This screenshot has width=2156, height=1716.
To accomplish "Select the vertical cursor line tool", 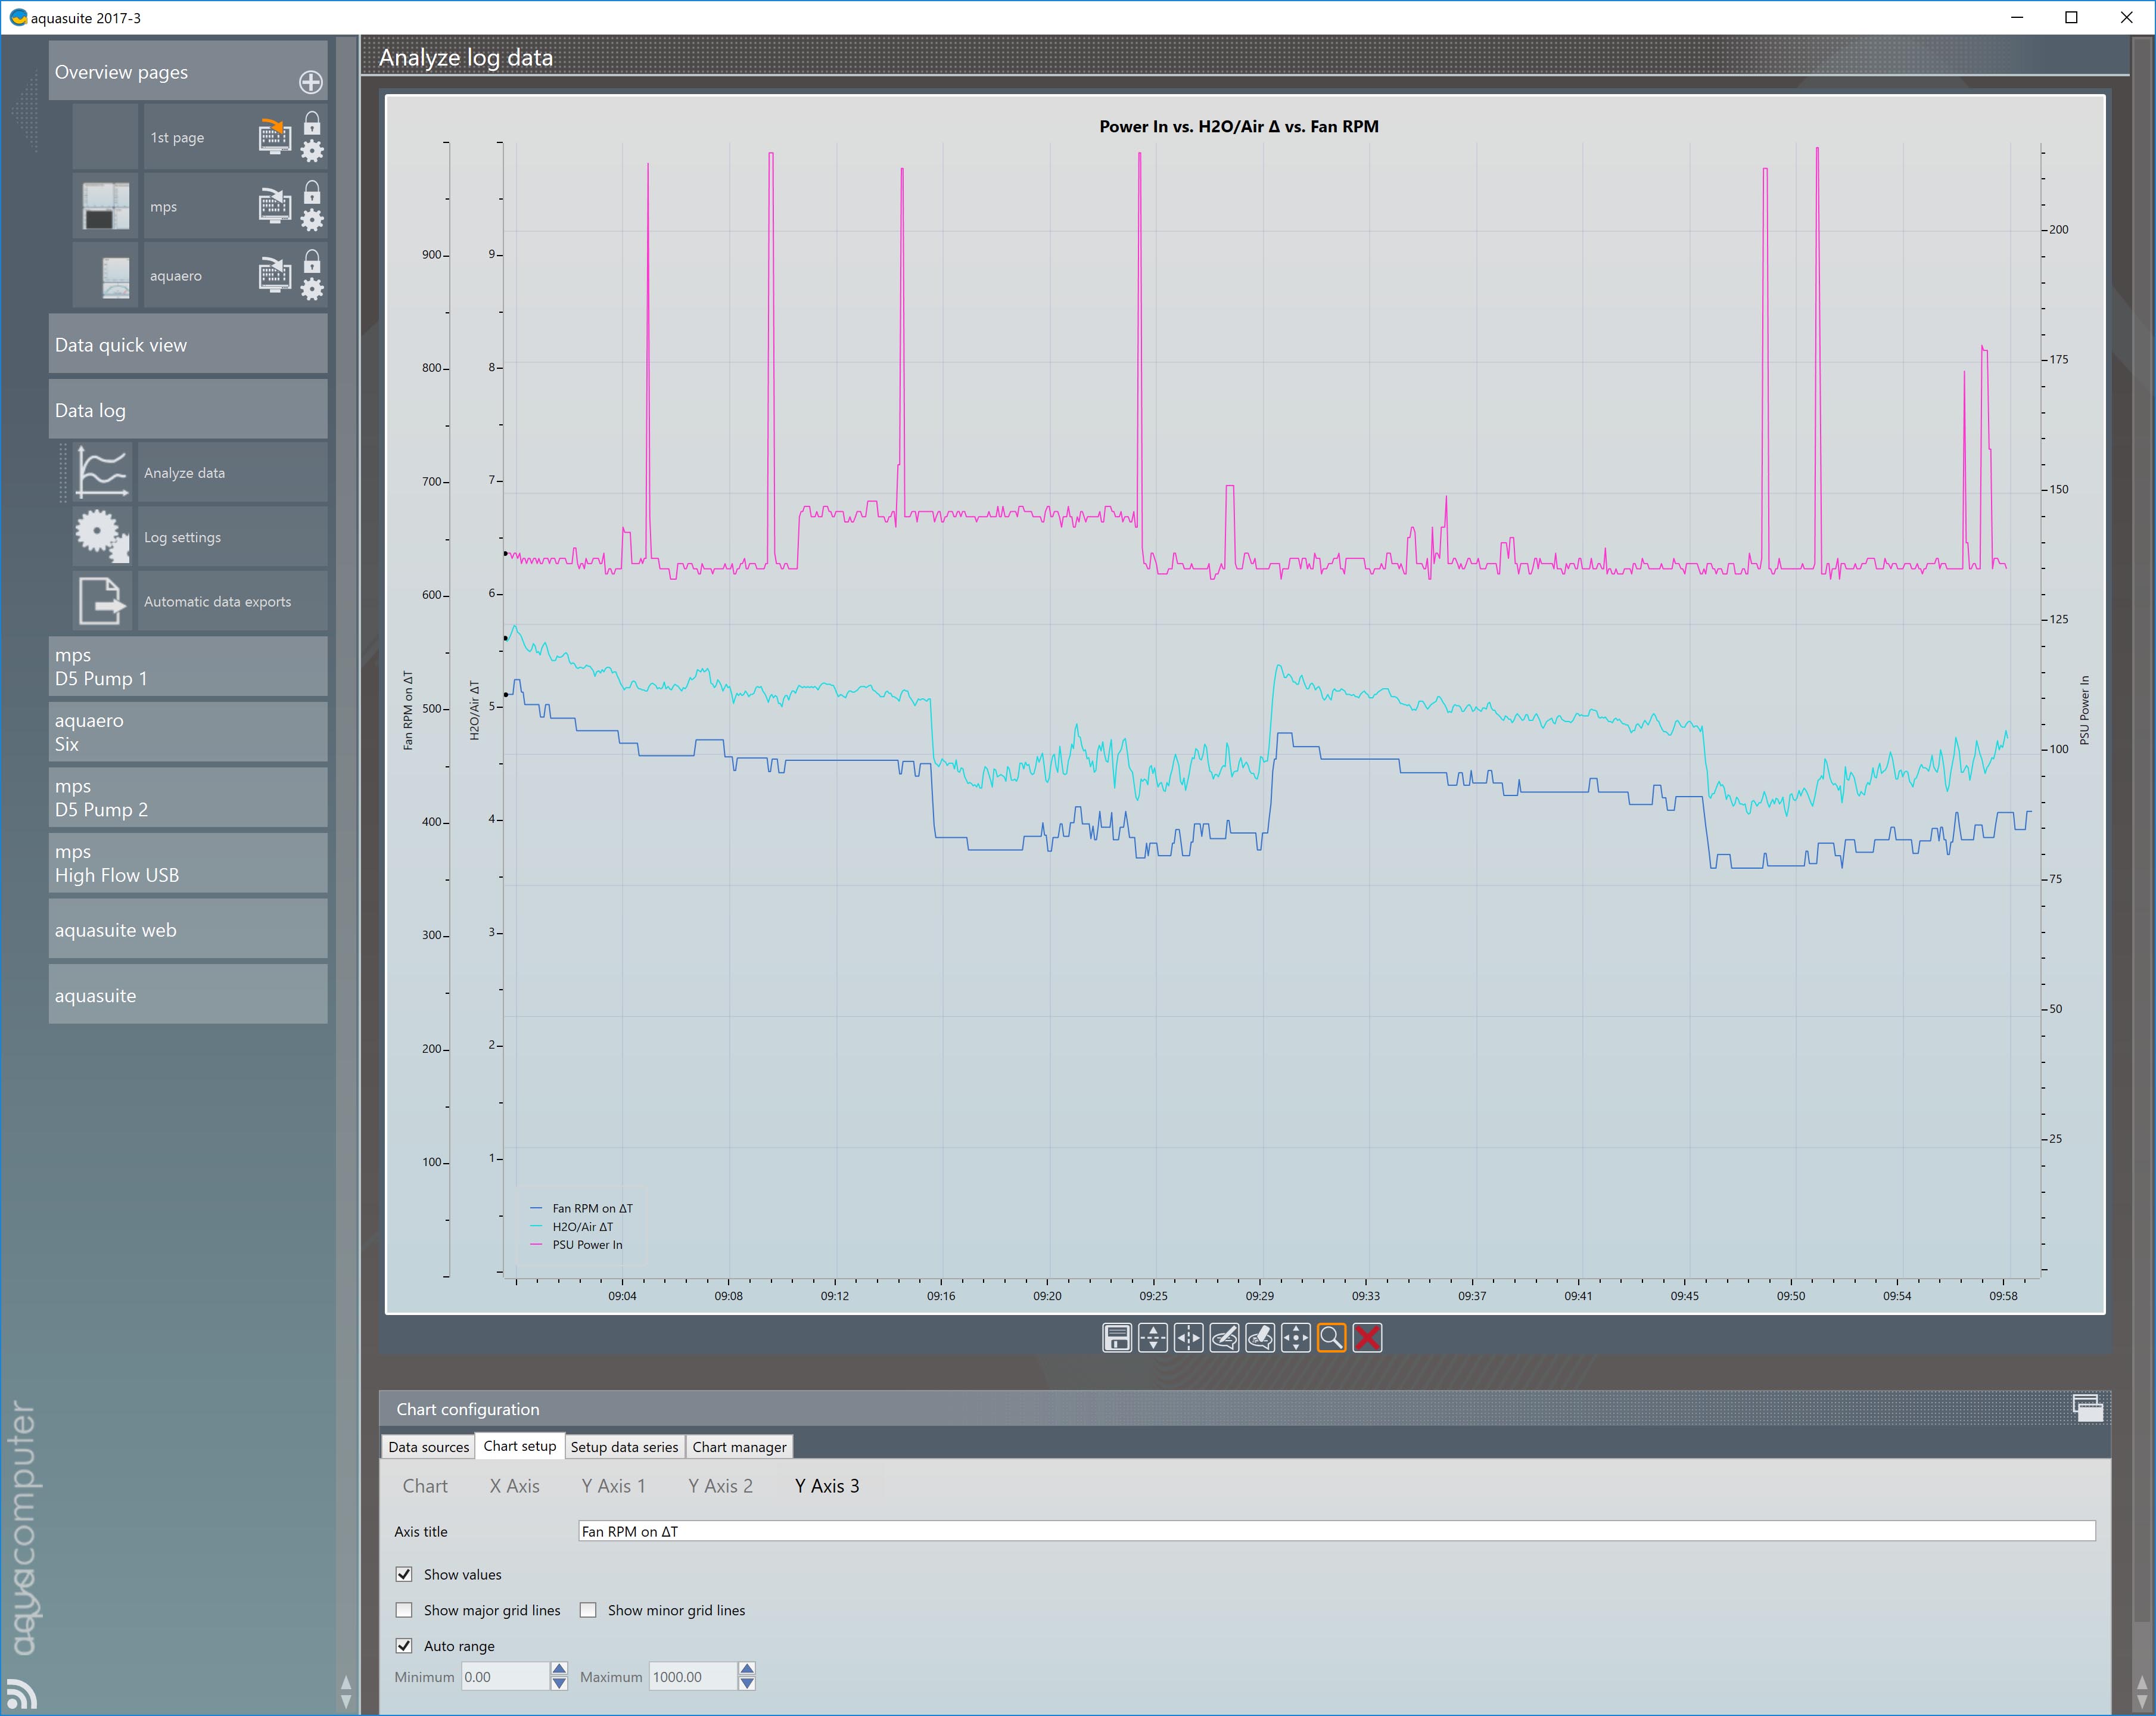I will [1188, 1337].
